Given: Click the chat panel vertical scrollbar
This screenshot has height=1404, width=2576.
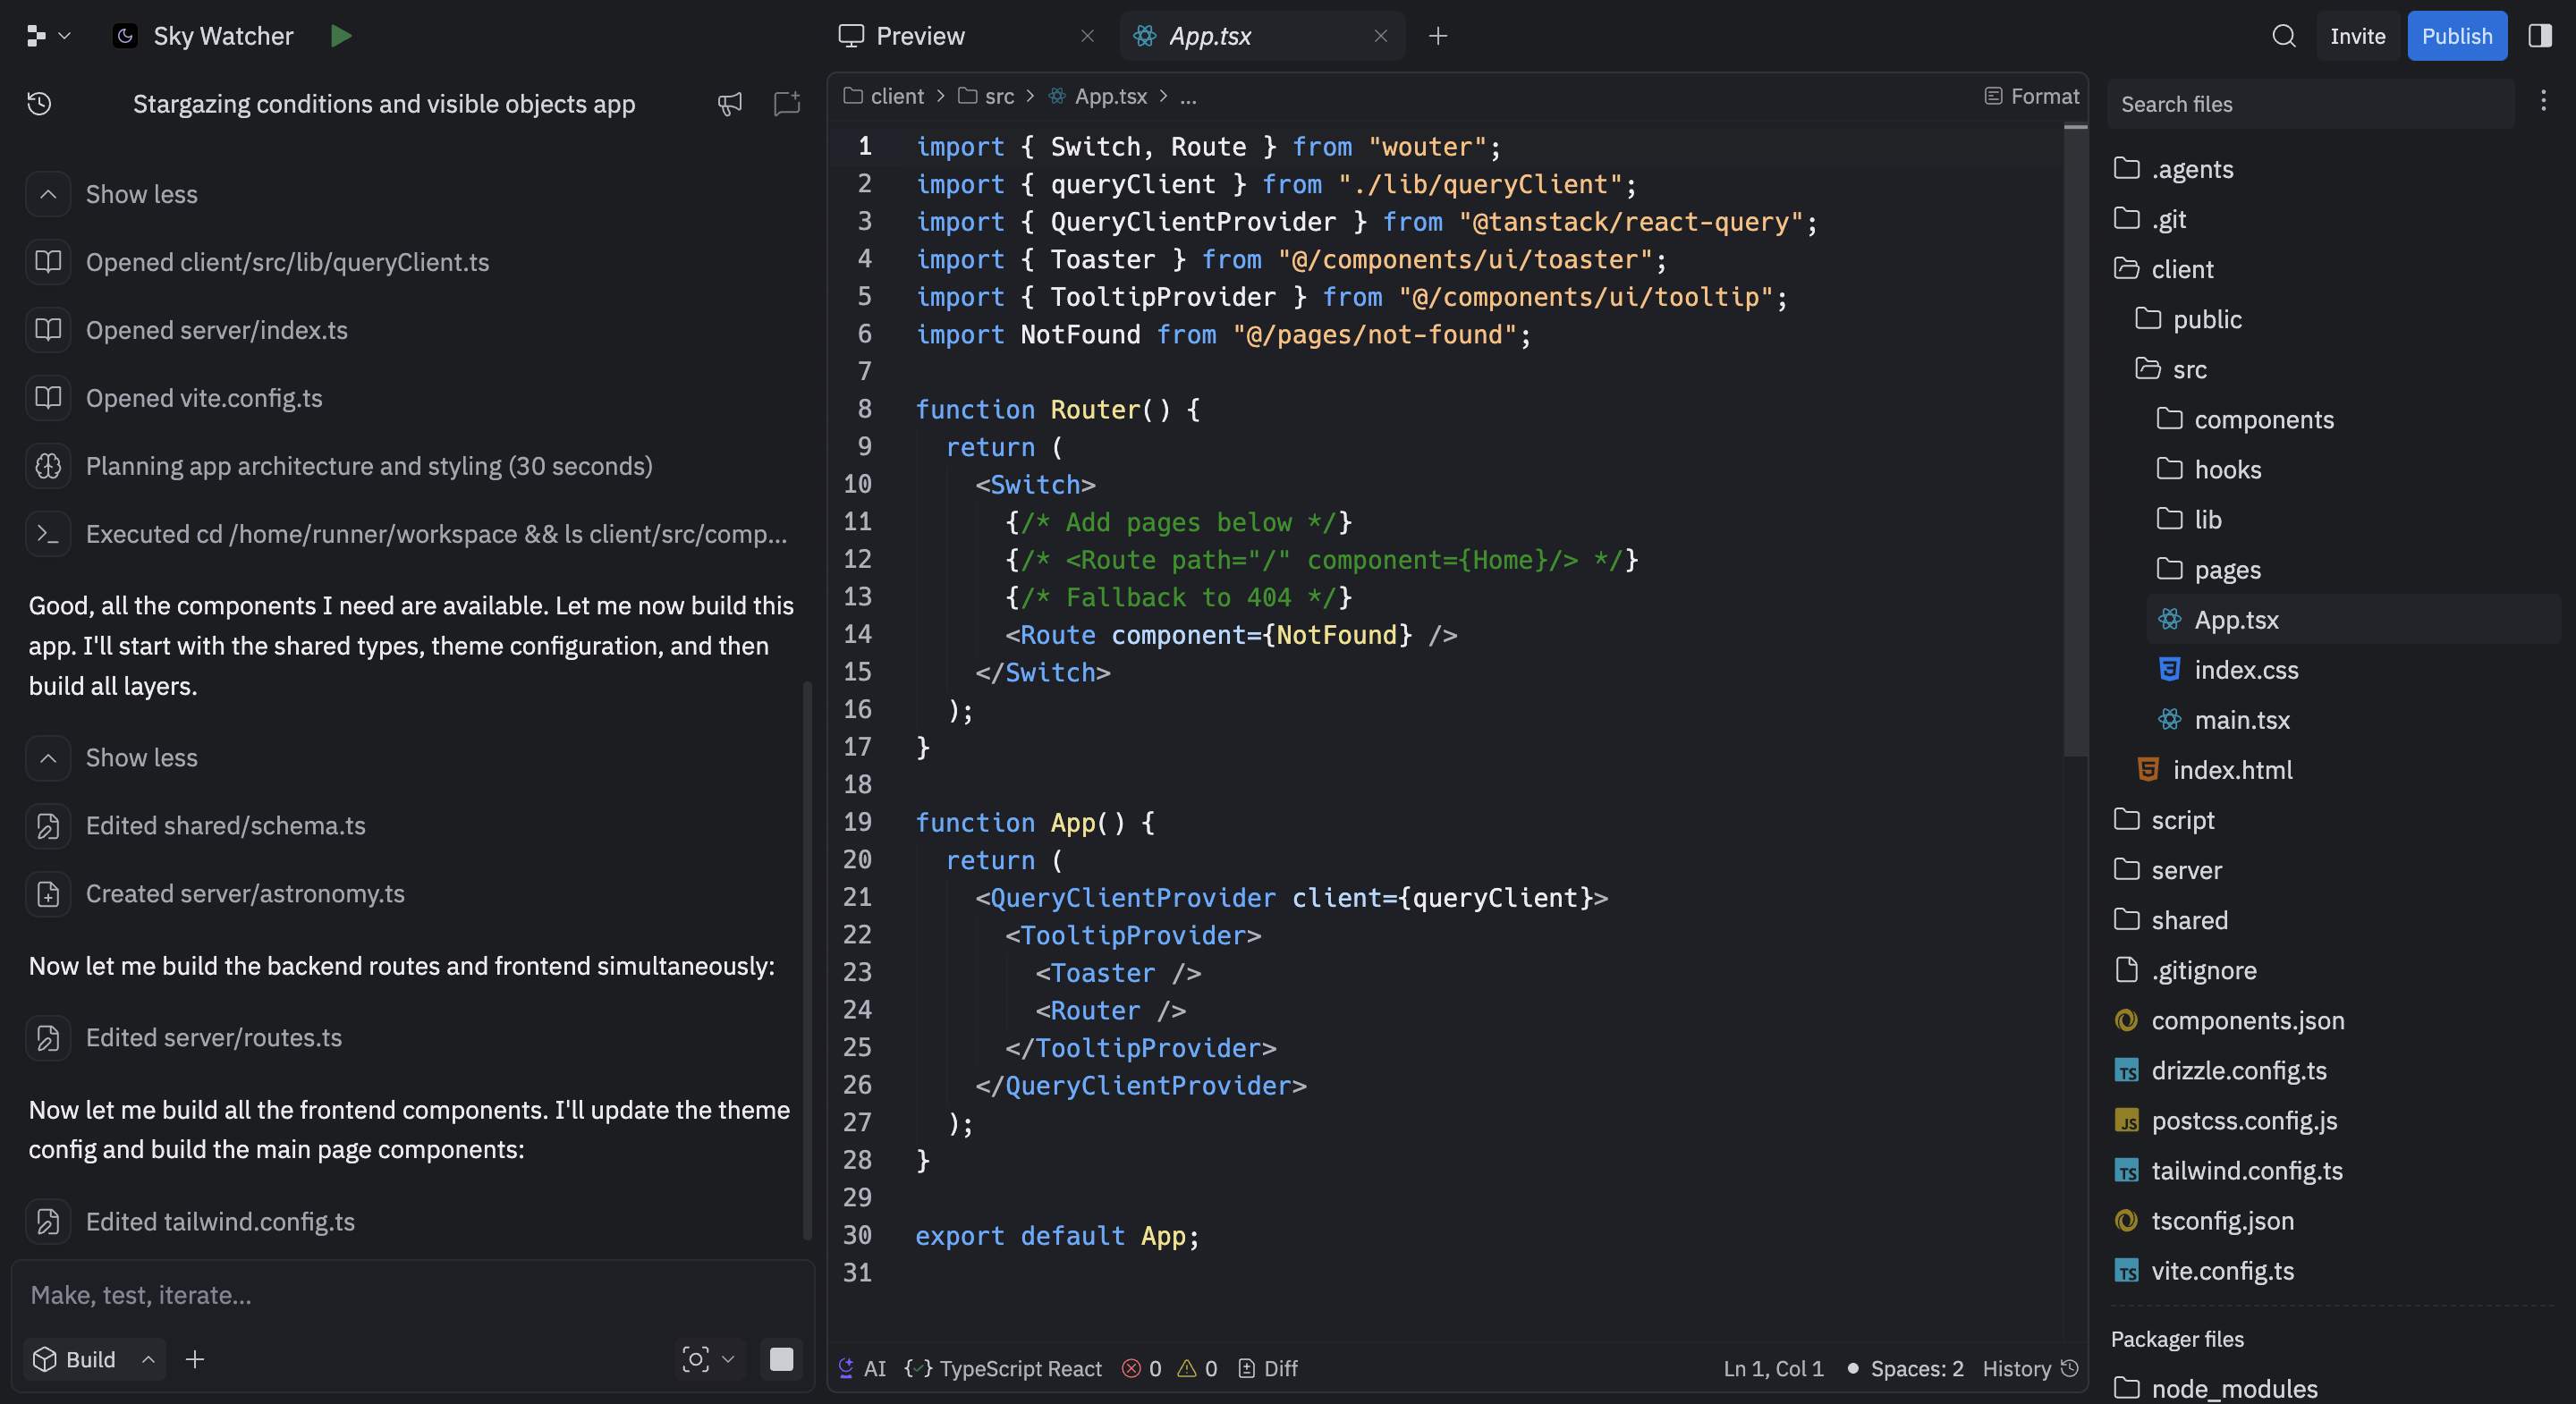Looking at the screenshot, I should pos(807,960).
